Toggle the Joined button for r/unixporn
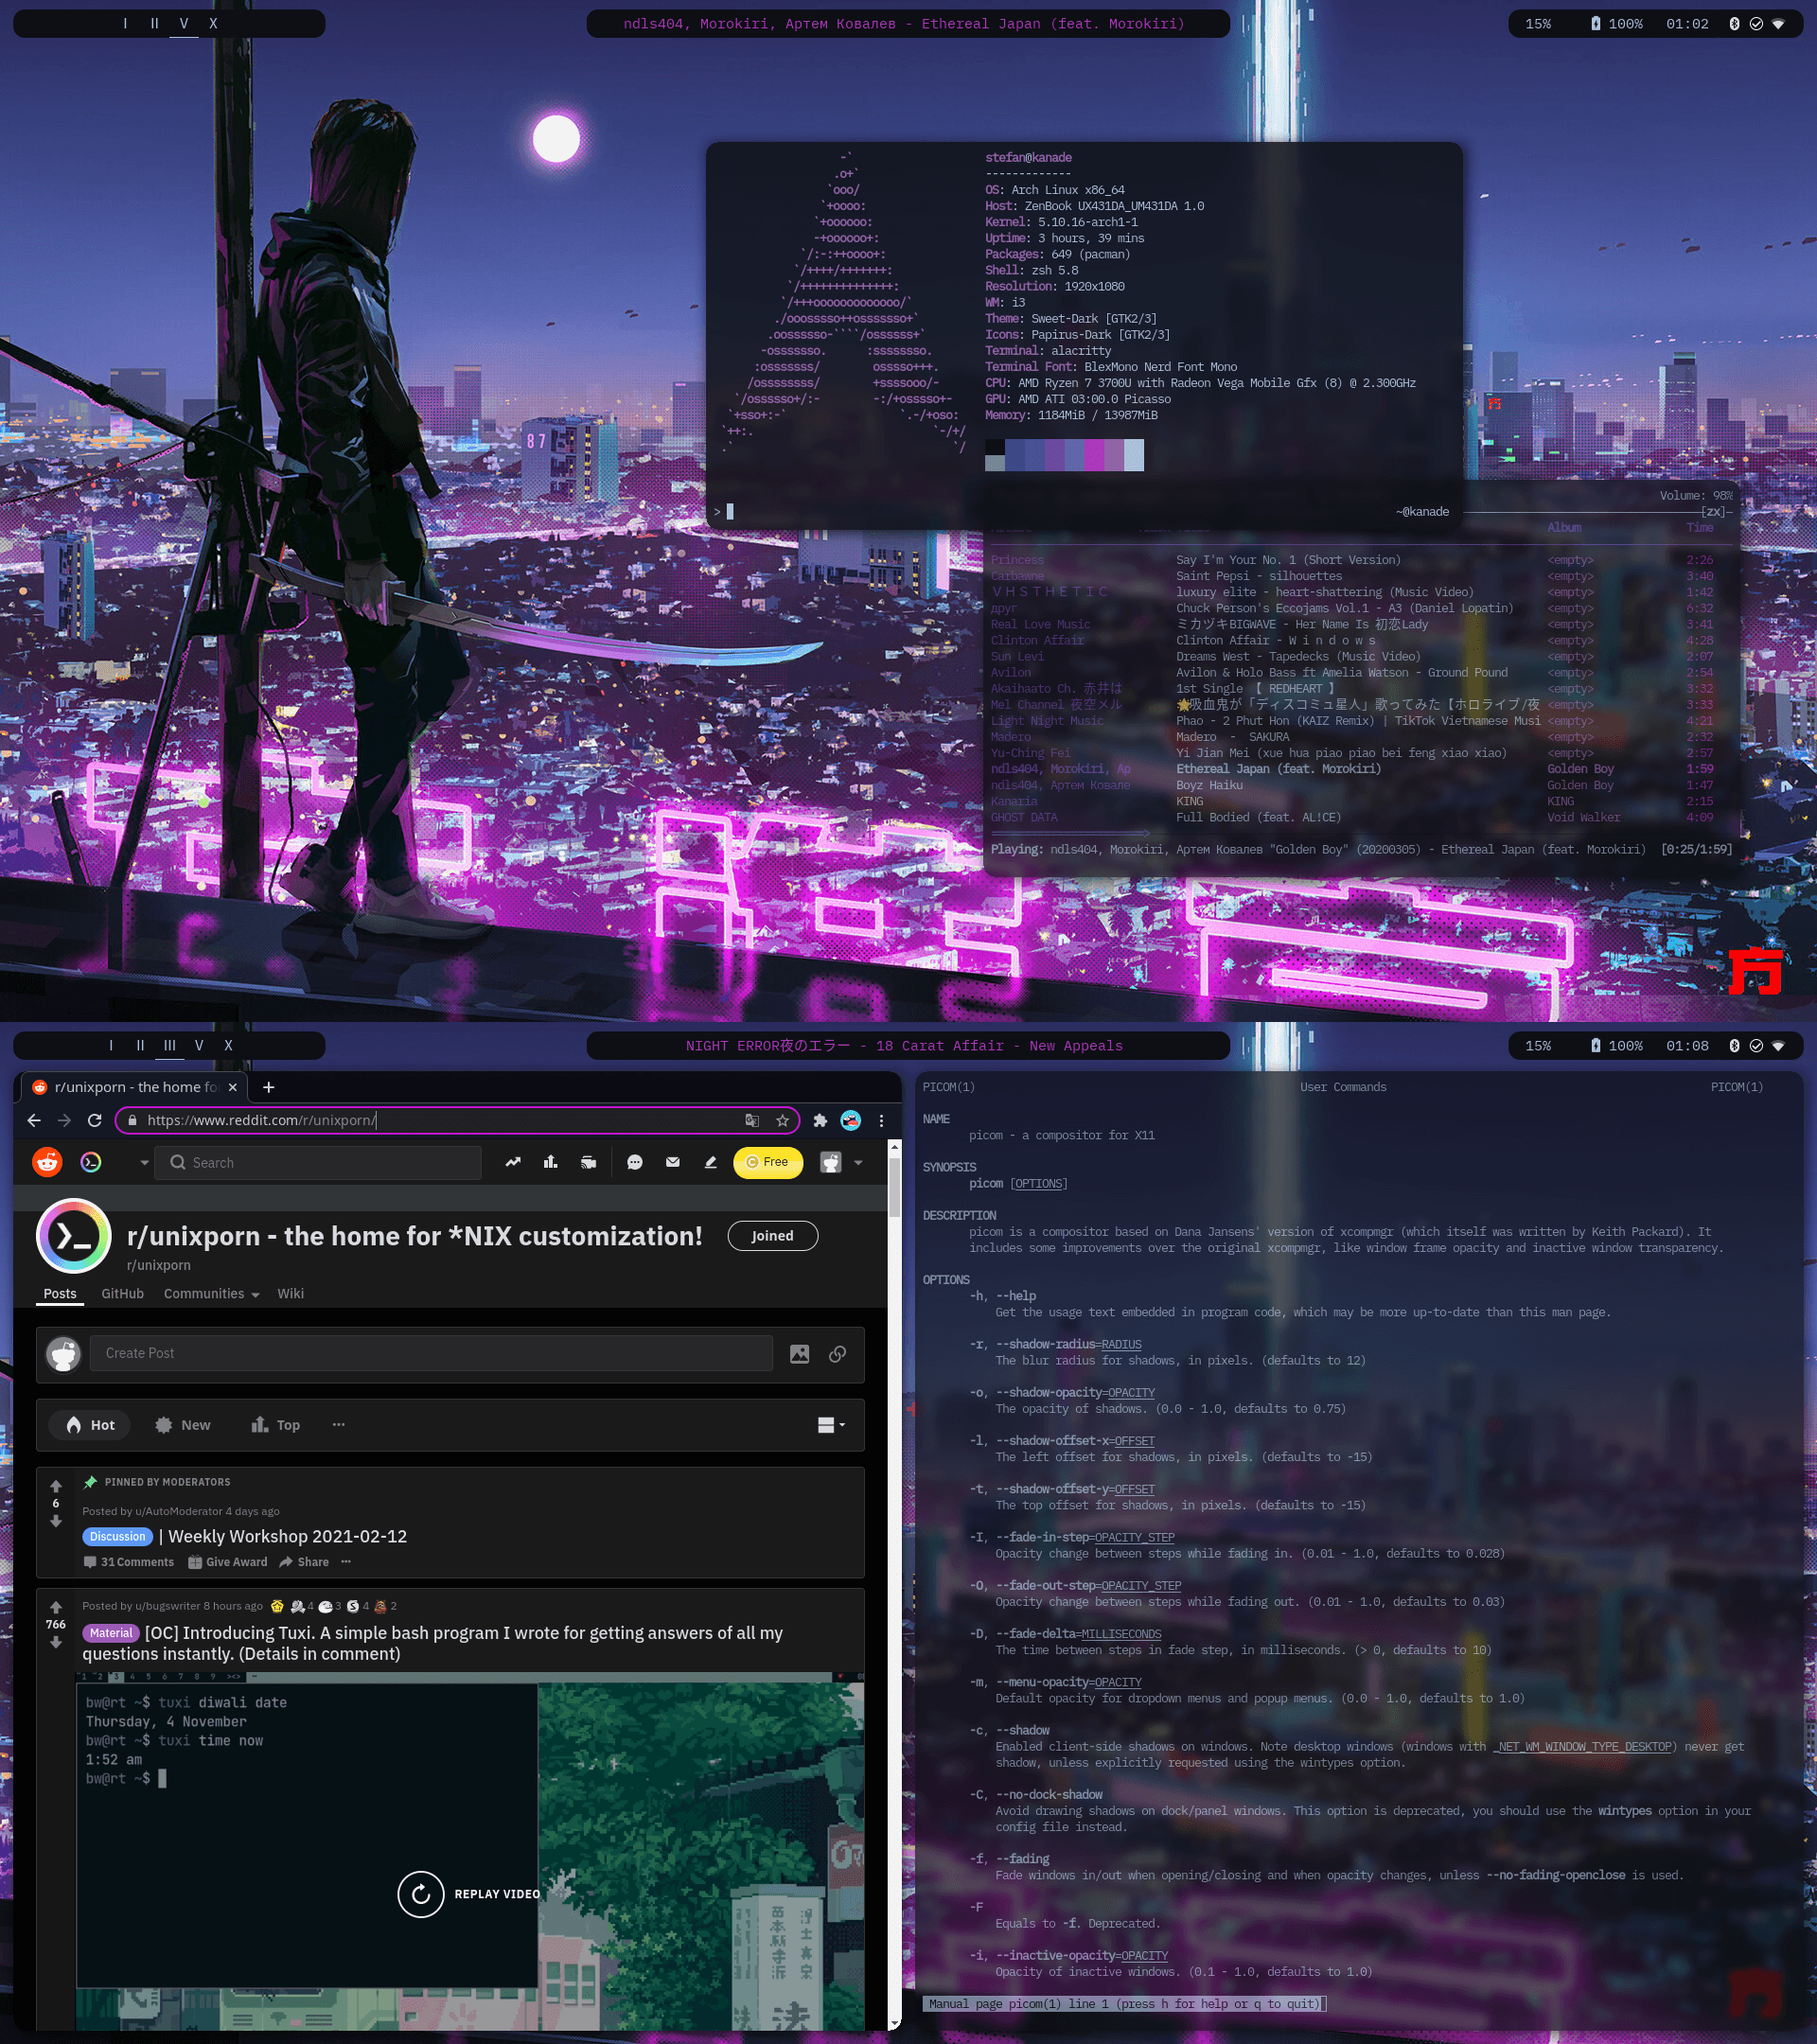Image resolution: width=1817 pixels, height=2044 pixels. 772,1236
